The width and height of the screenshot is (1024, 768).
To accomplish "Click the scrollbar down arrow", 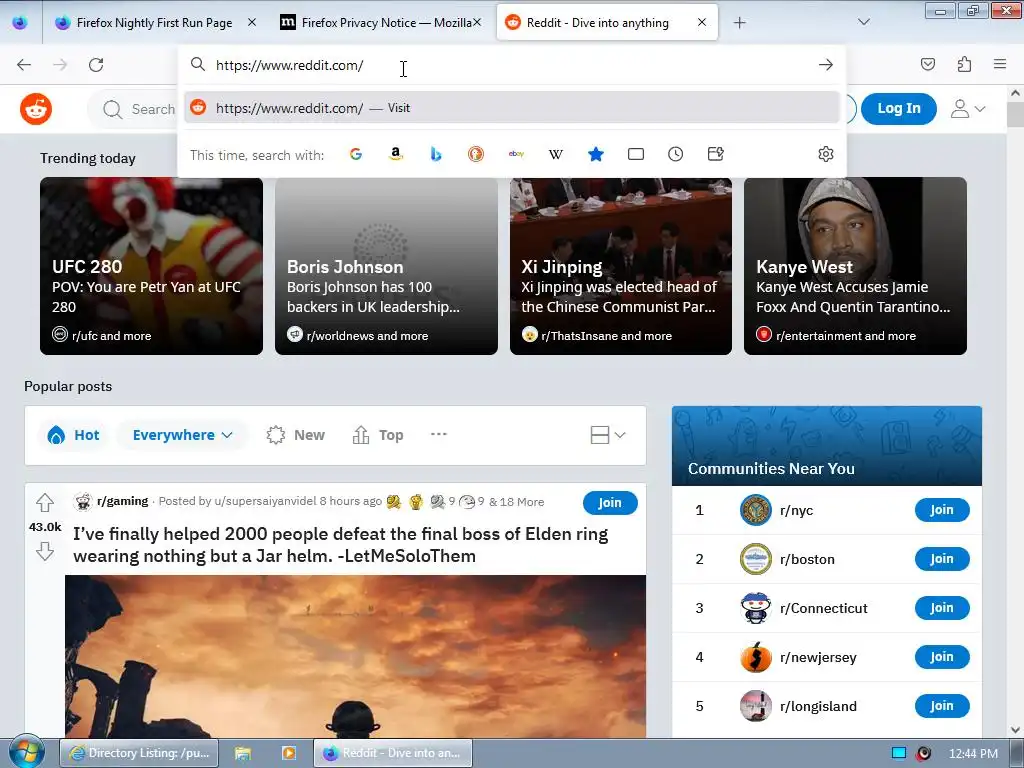I will (x=1015, y=729).
